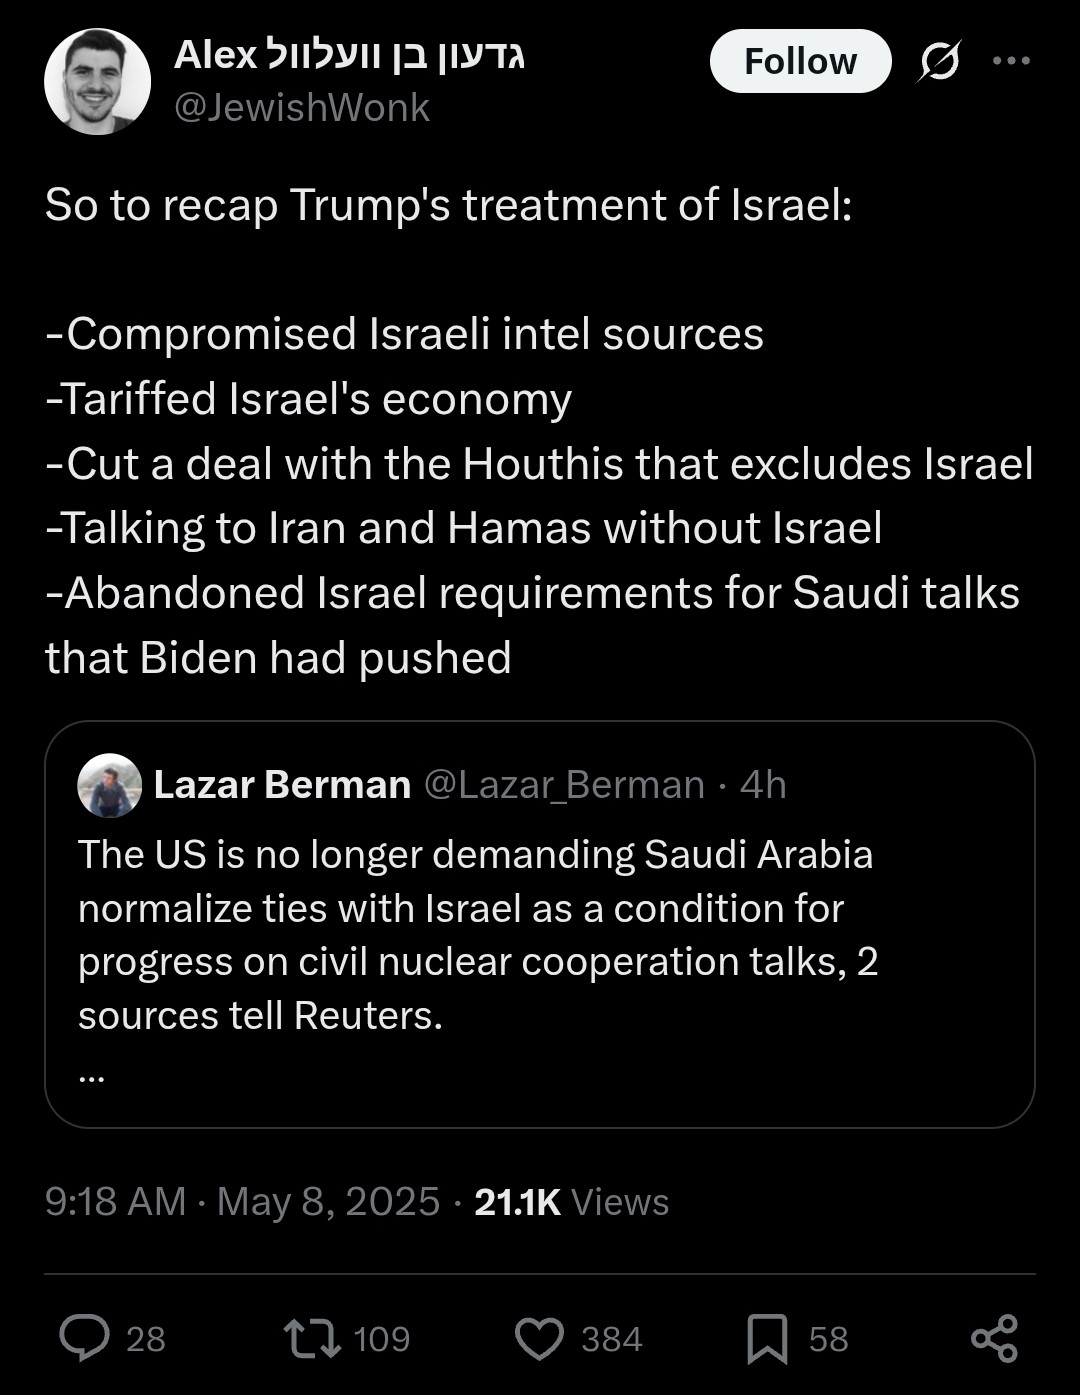
Task: Open the share icon menu
Action: [994, 1338]
